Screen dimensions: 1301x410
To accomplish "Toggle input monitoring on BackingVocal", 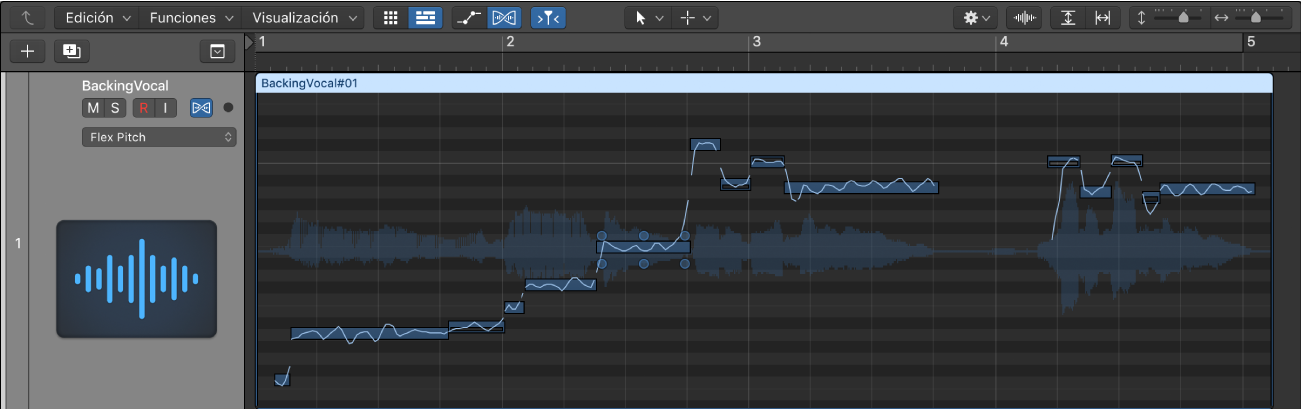I will coord(165,108).
